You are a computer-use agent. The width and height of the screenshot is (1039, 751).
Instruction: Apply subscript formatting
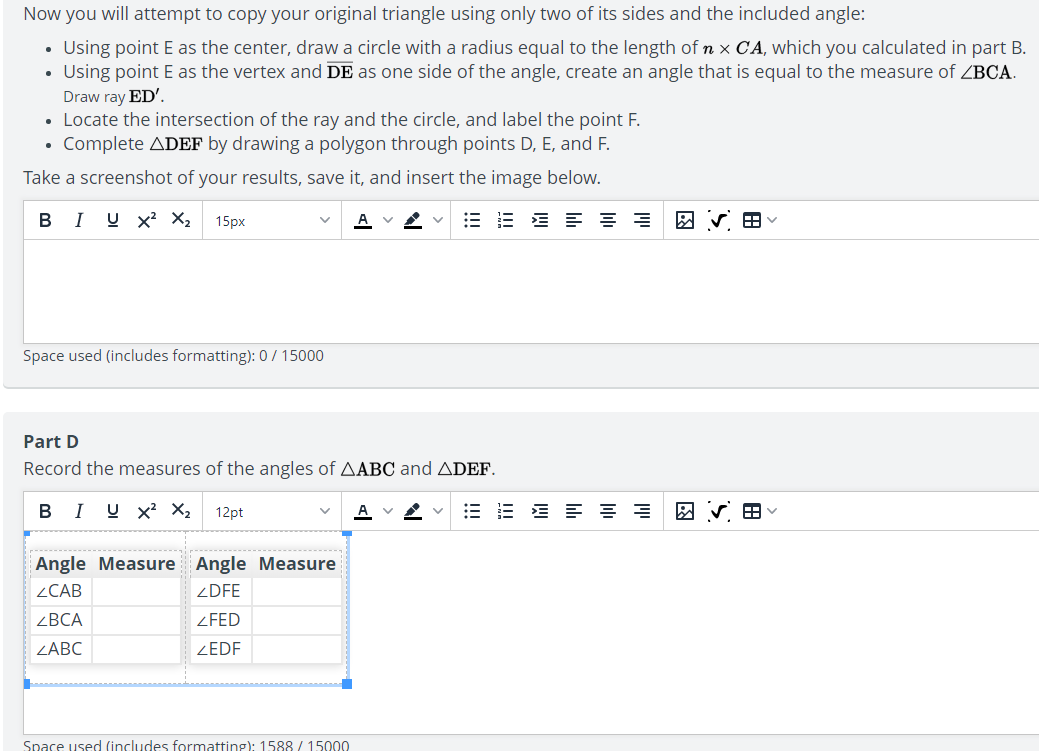(179, 220)
